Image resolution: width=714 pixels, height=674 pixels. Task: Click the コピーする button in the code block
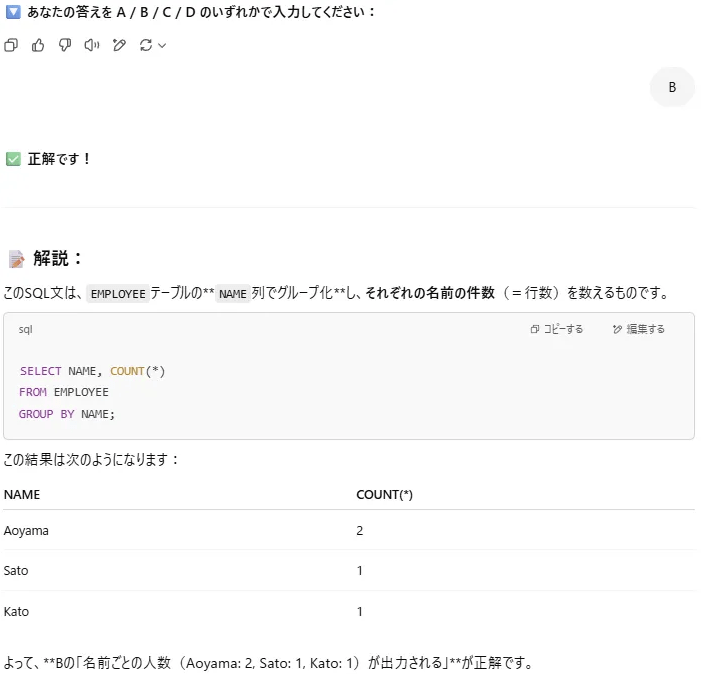pyautogui.click(x=557, y=329)
